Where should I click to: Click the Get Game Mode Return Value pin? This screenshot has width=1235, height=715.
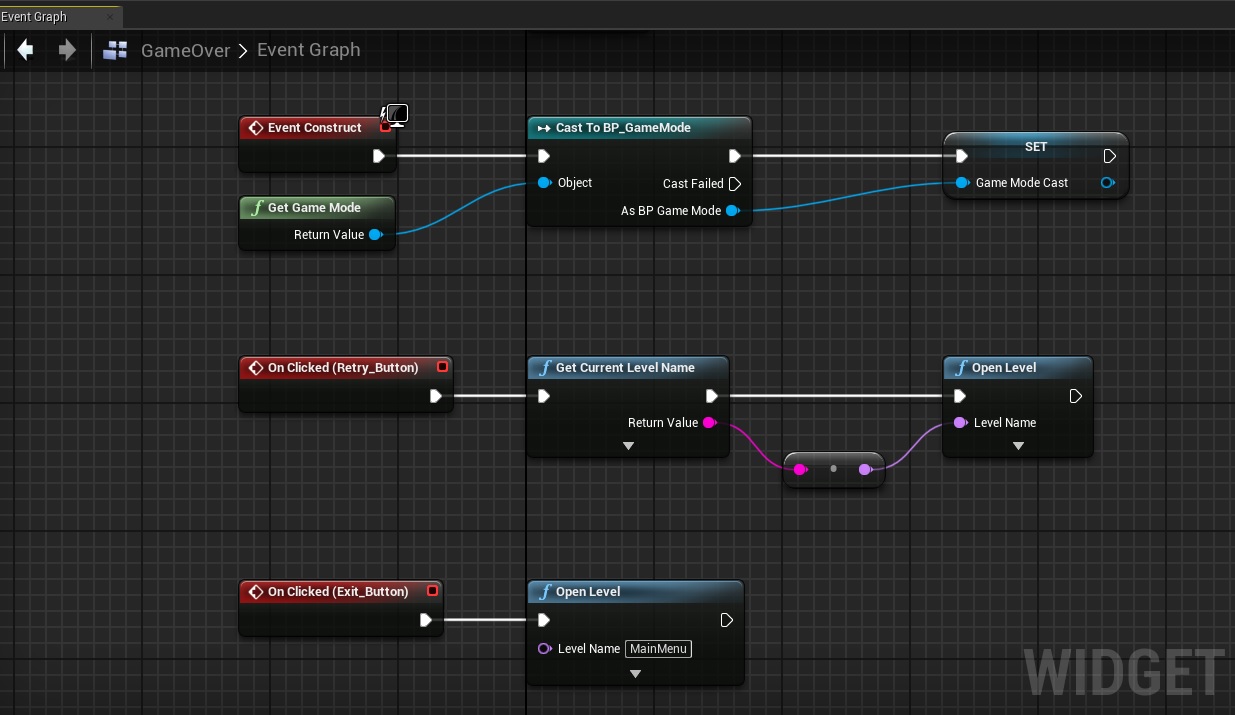tap(375, 235)
